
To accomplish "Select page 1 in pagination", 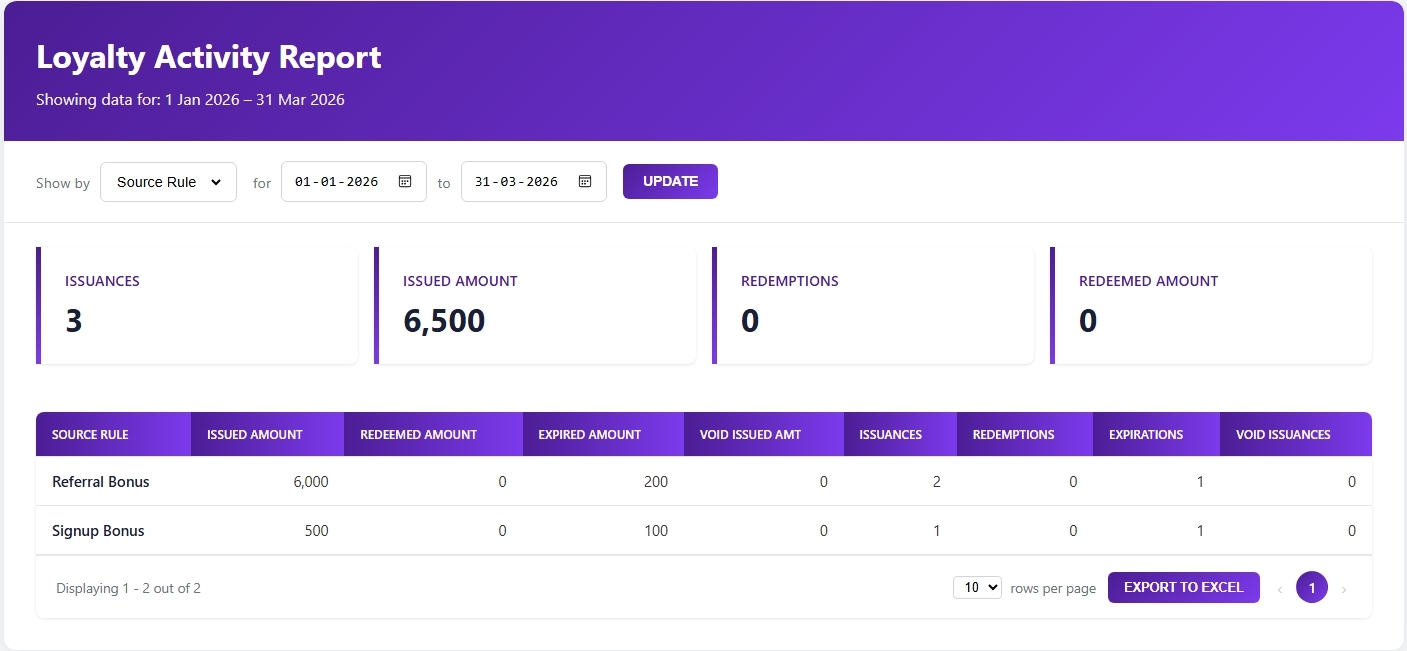I will (1311, 587).
